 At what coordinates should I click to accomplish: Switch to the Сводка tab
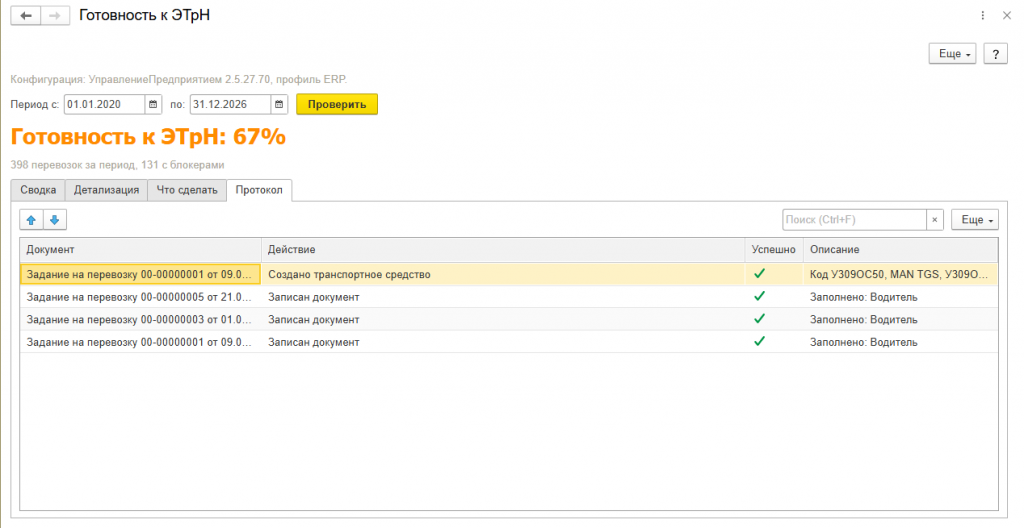click(x=38, y=190)
